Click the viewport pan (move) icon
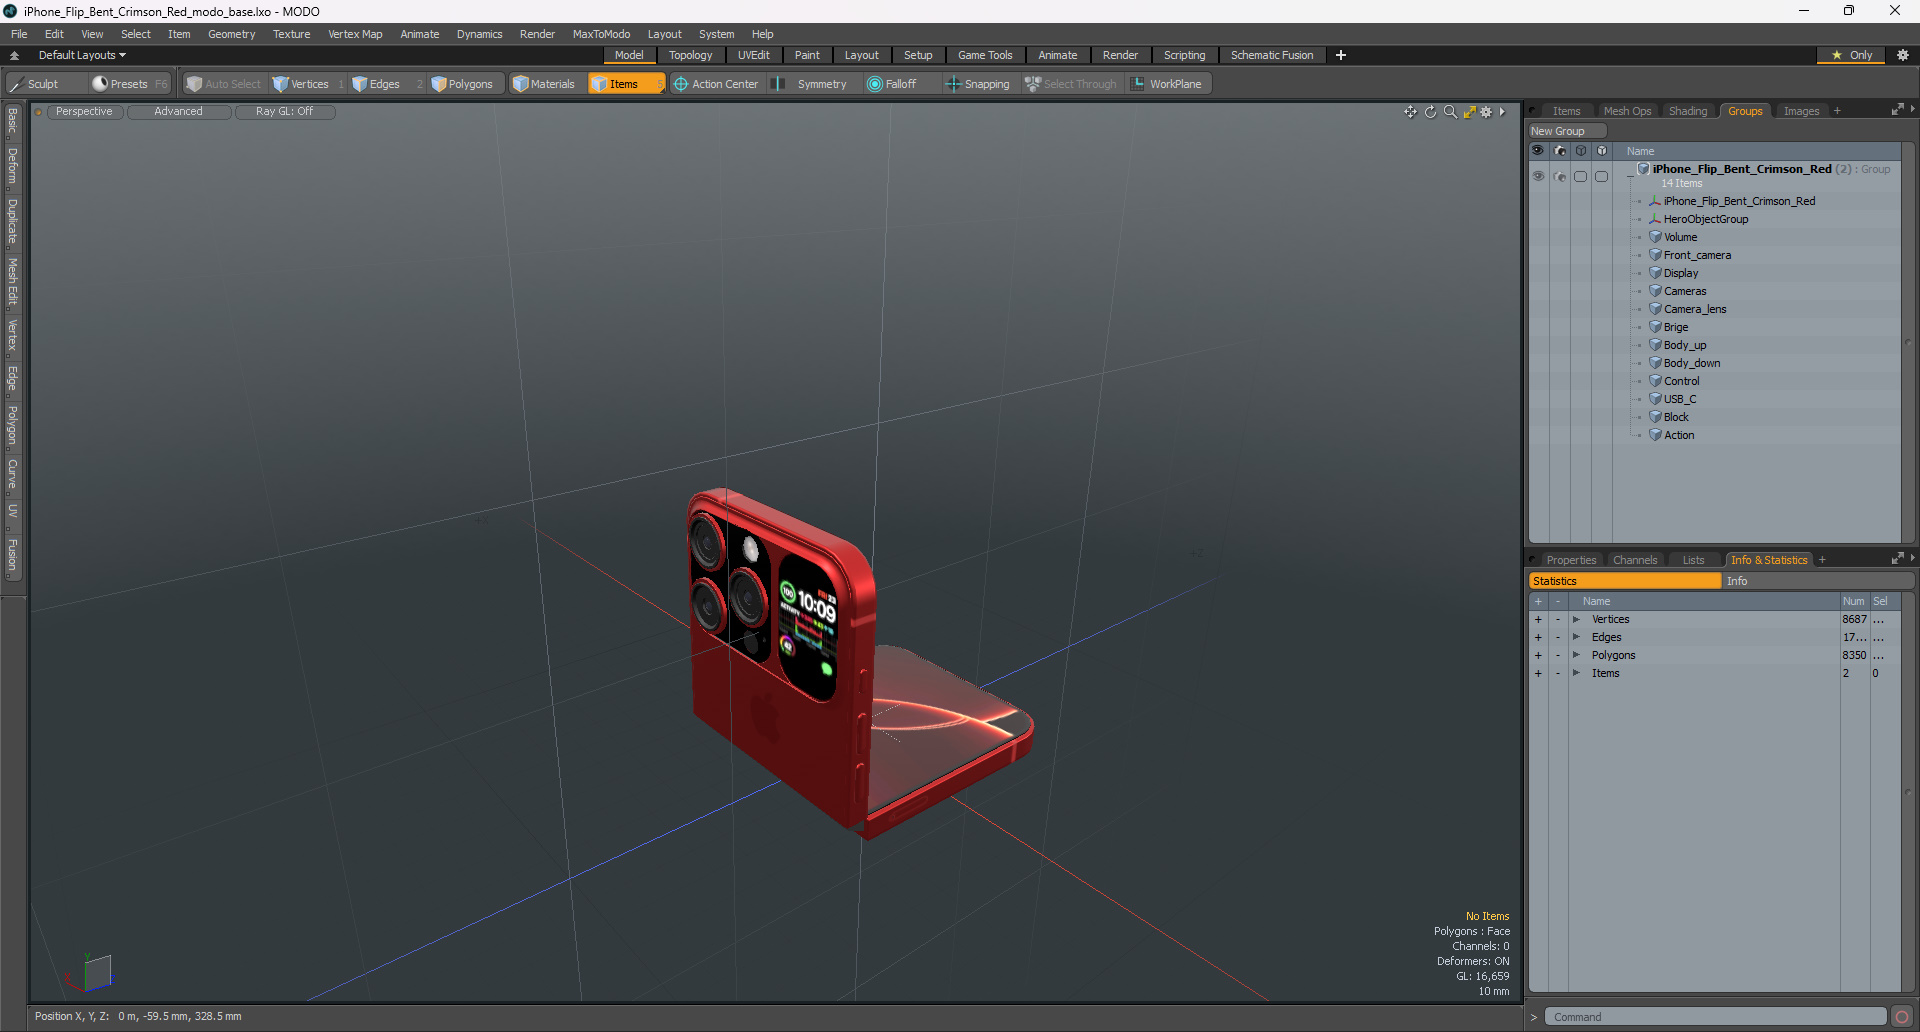This screenshot has width=1920, height=1032. (x=1410, y=112)
